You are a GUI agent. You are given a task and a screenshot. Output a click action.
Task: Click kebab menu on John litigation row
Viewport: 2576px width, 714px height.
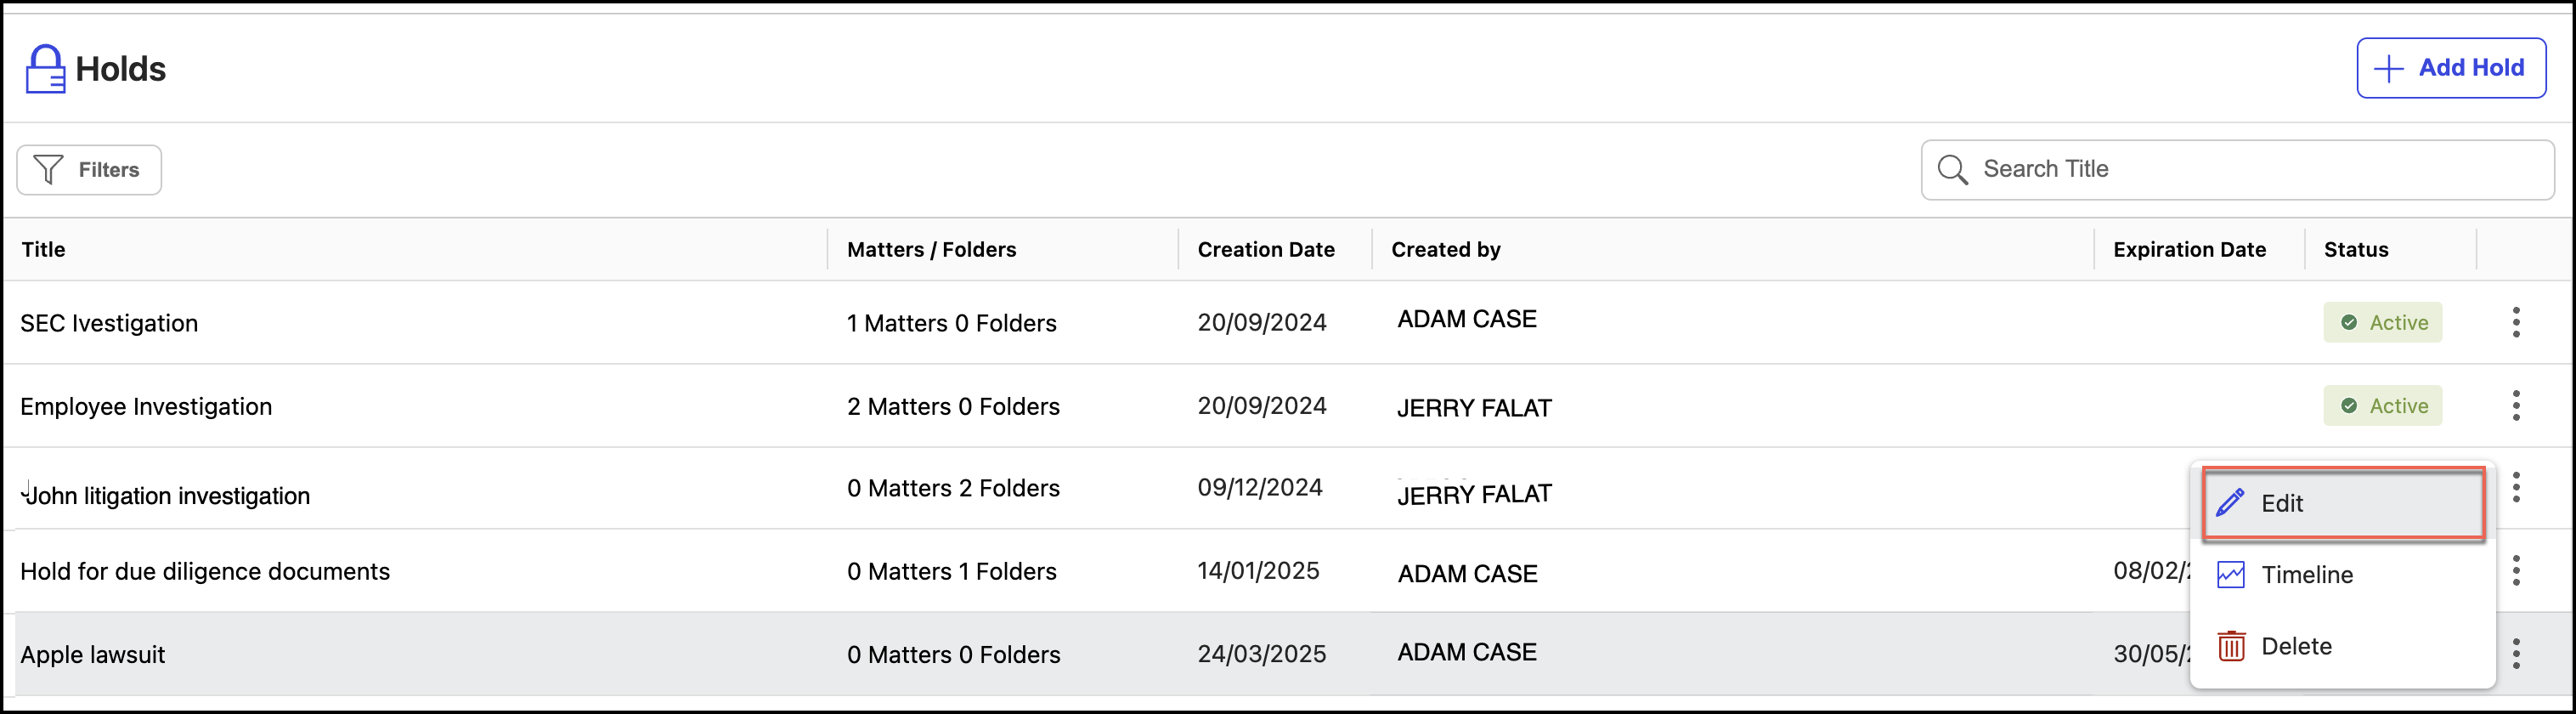click(2516, 488)
